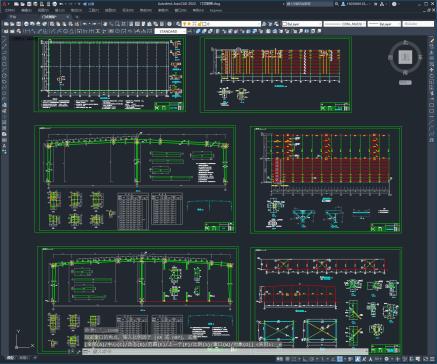Screen dimensions: 437x364
Task: Click the Help question mark in standard toolbar
Action: pos(170,24)
